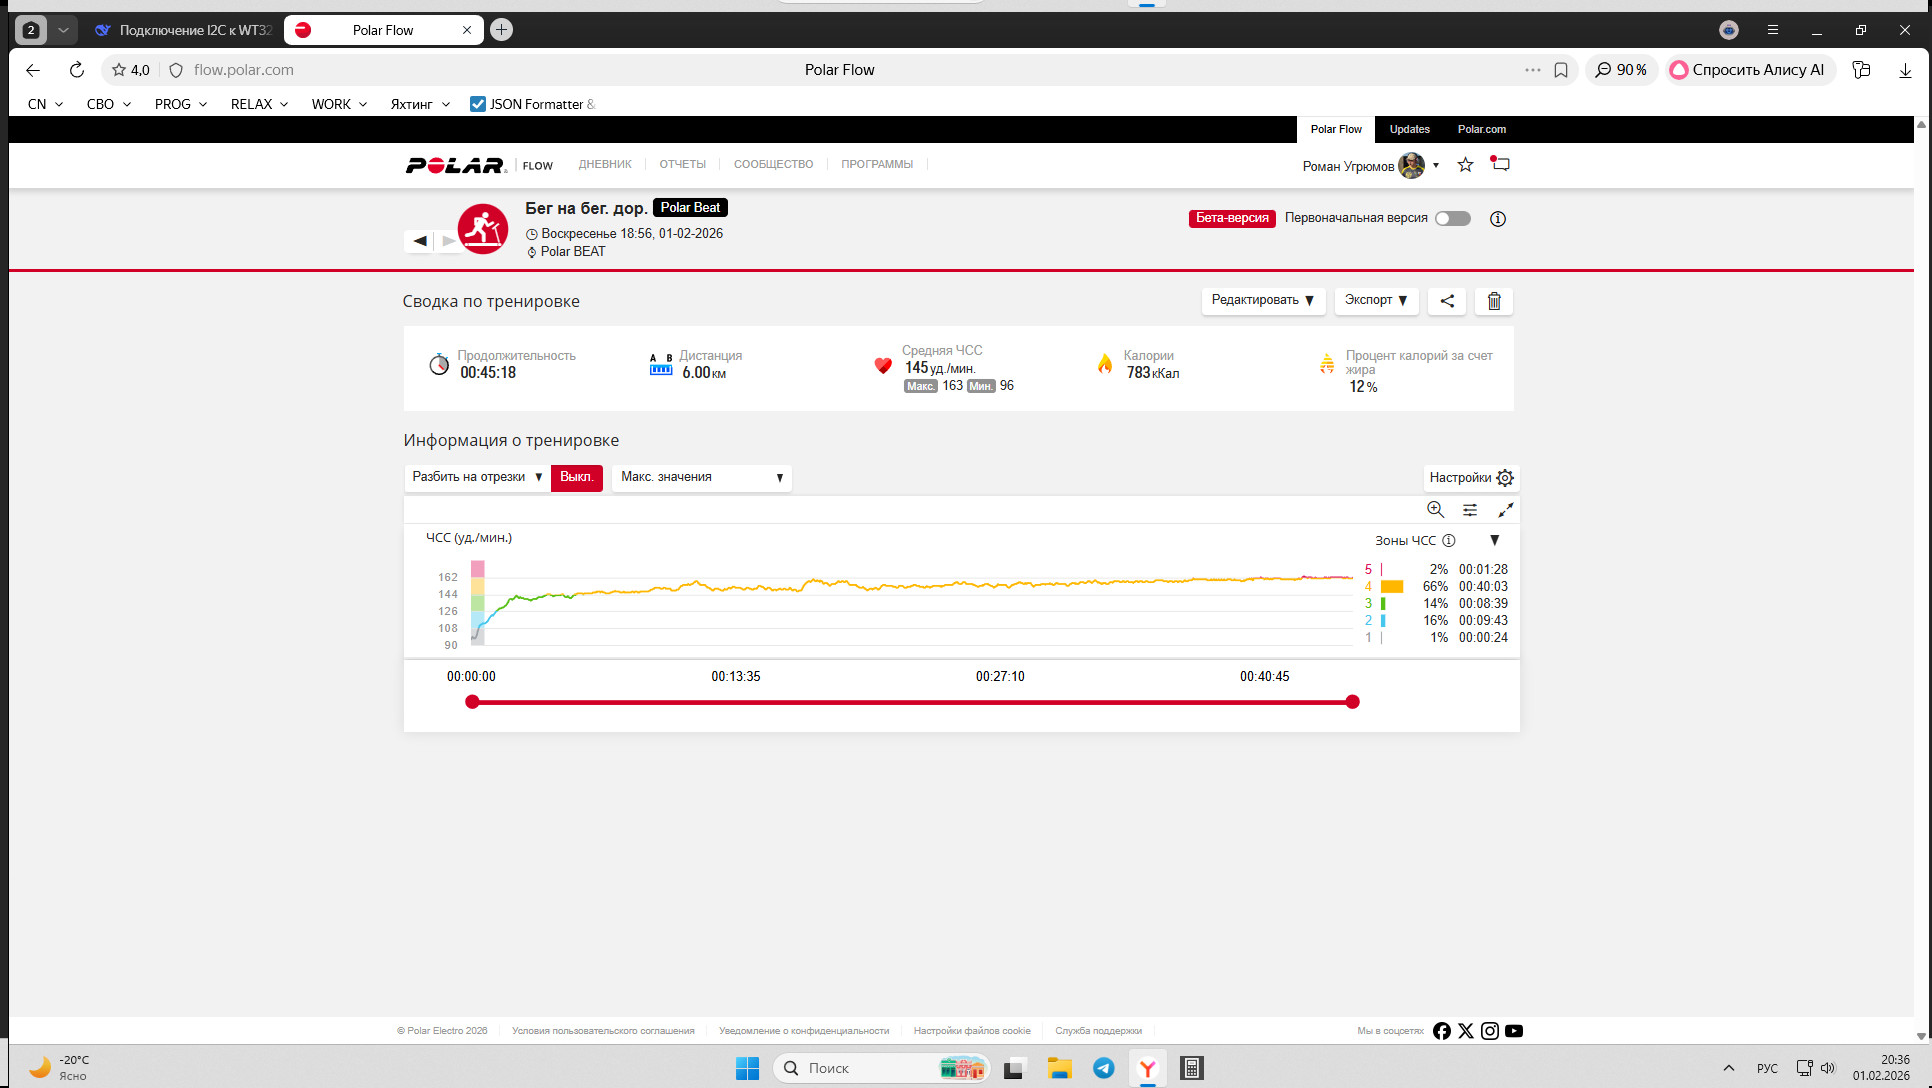The width and height of the screenshot is (1932, 1088).
Task: Go to previous workout with left arrow
Action: [x=420, y=241]
